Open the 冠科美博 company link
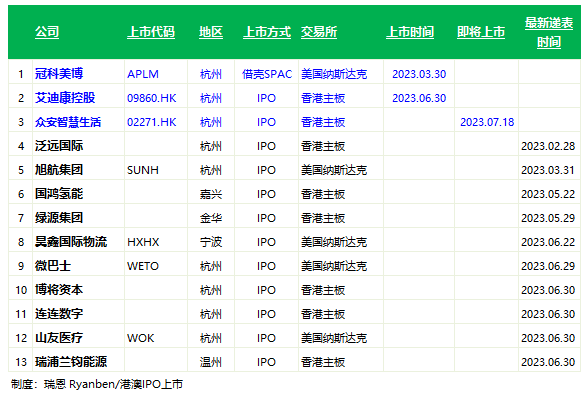The height and width of the screenshot is (398, 587). pos(59,74)
